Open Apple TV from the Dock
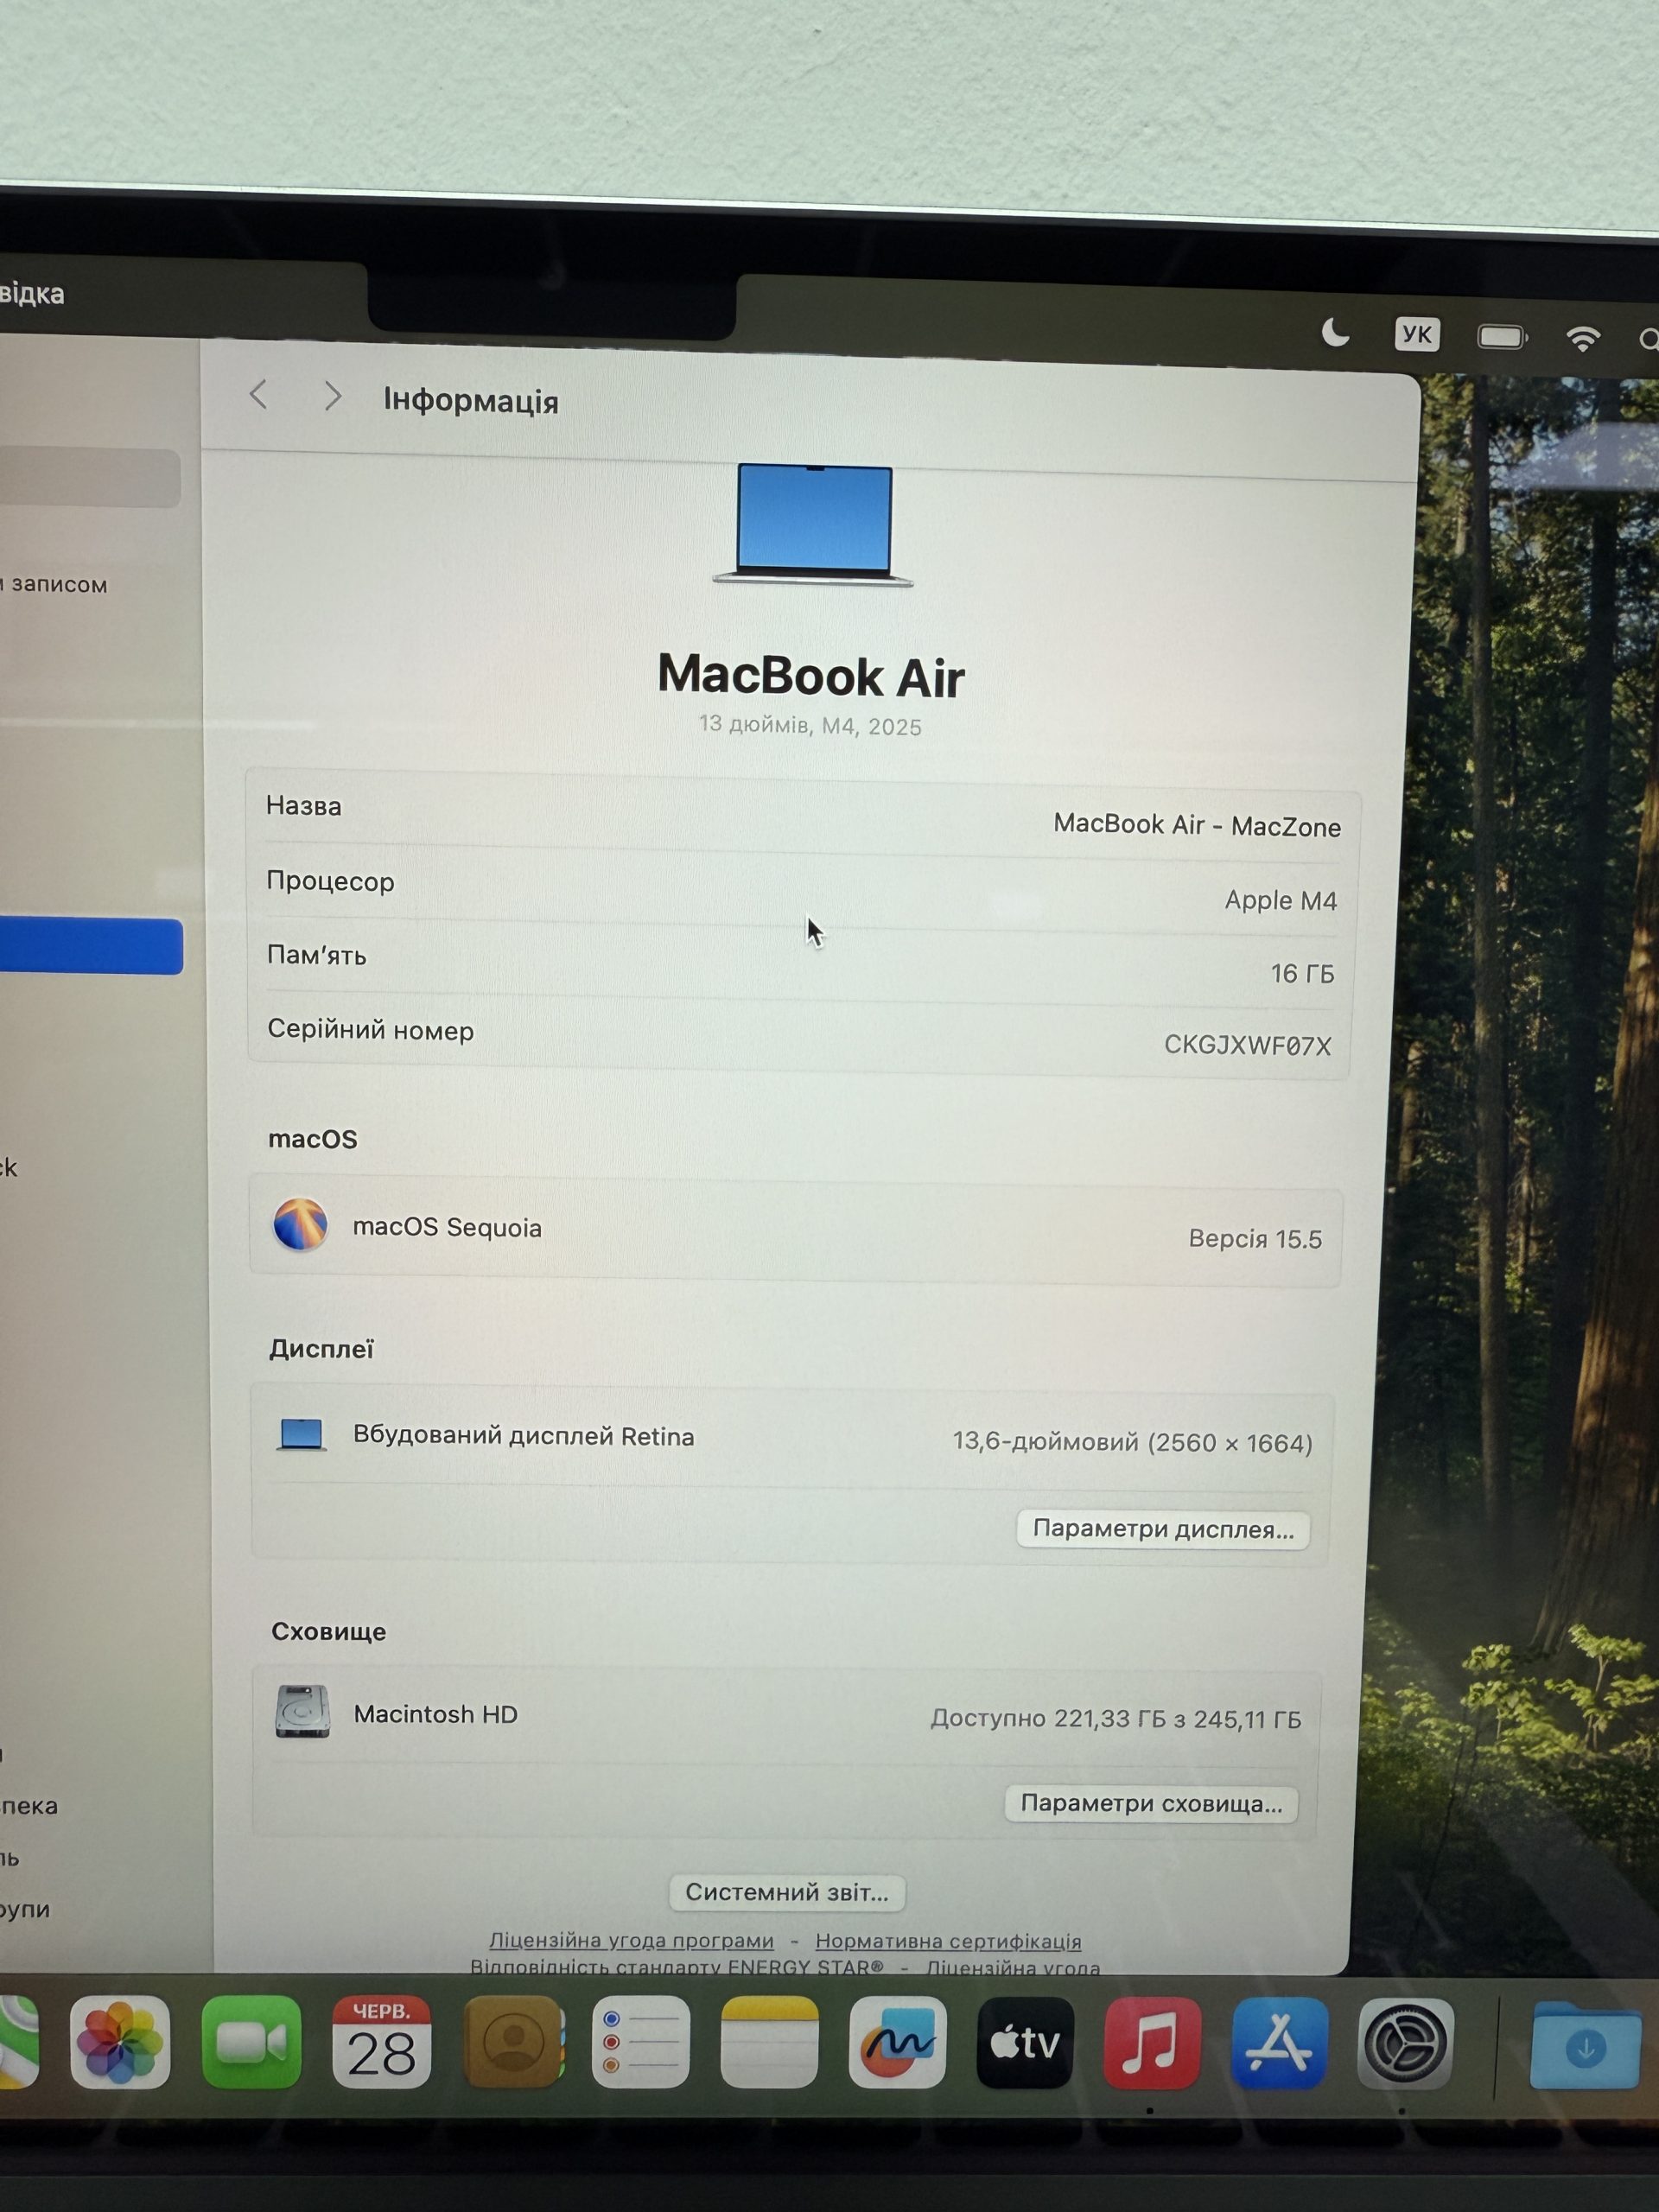This screenshot has height=2212, width=1659. pyautogui.click(x=1025, y=2043)
